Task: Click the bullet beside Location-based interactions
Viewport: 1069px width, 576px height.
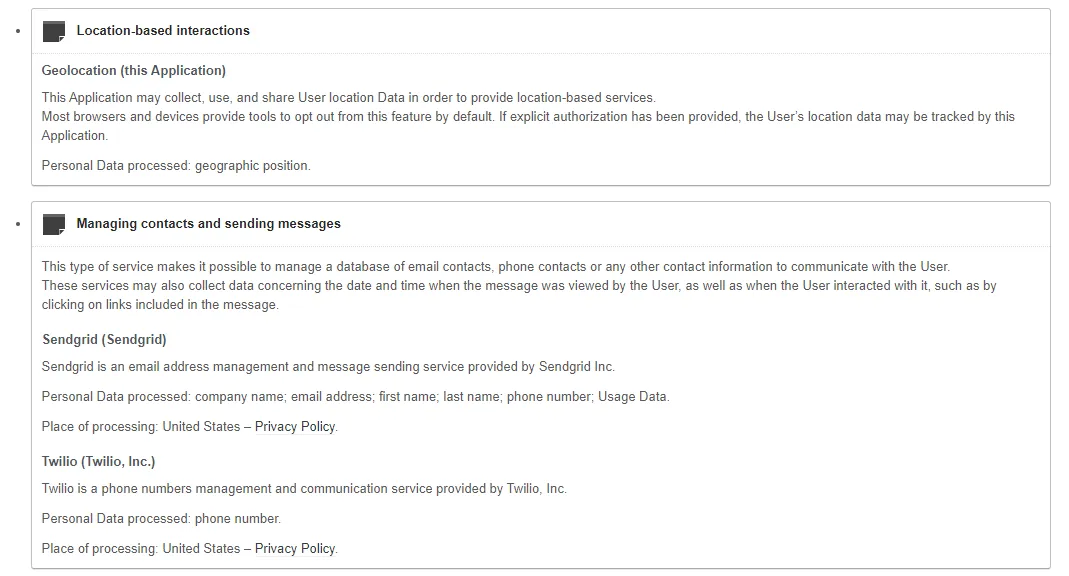Action: 19,31
